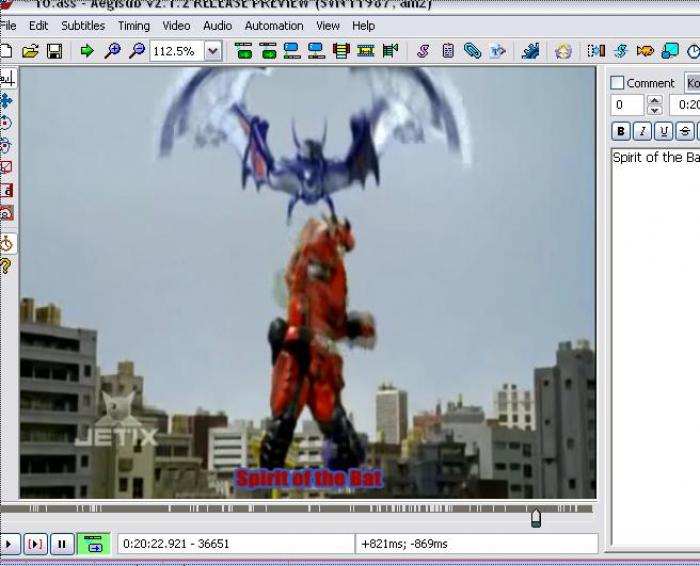Open the View menu
This screenshot has width=700, height=566.
[x=328, y=26]
